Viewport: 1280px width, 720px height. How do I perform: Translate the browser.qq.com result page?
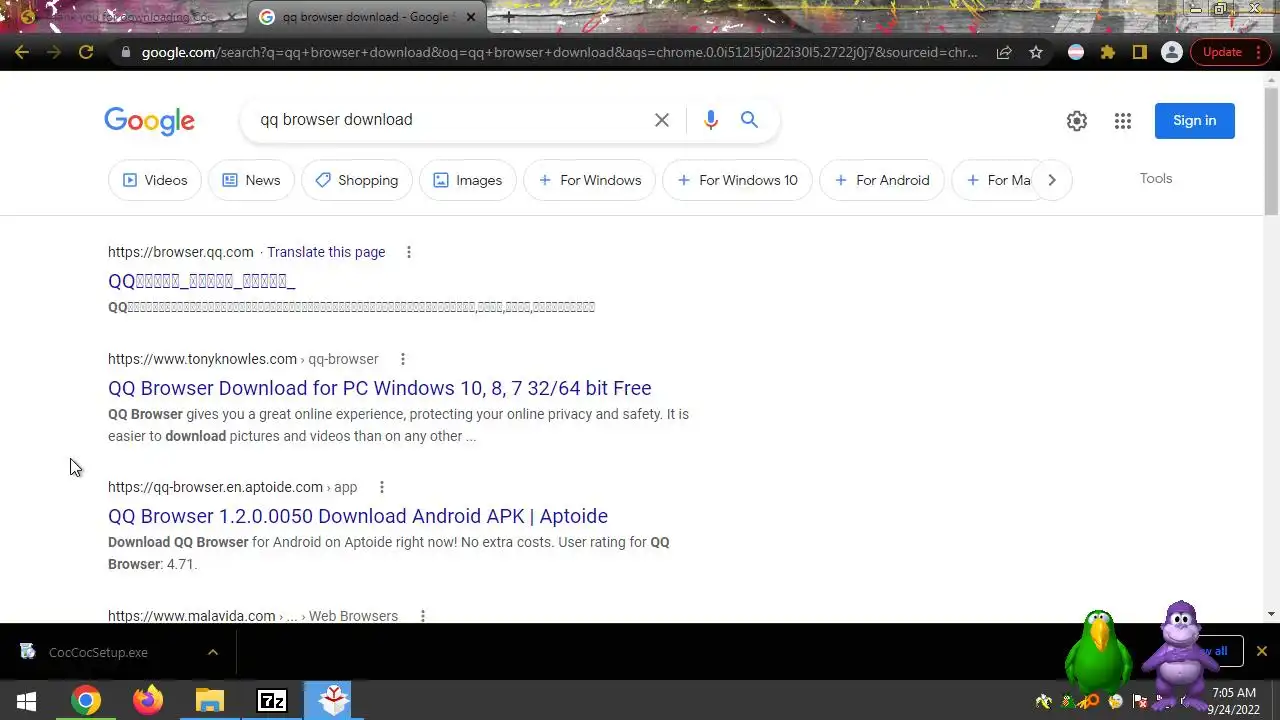(x=326, y=252)
